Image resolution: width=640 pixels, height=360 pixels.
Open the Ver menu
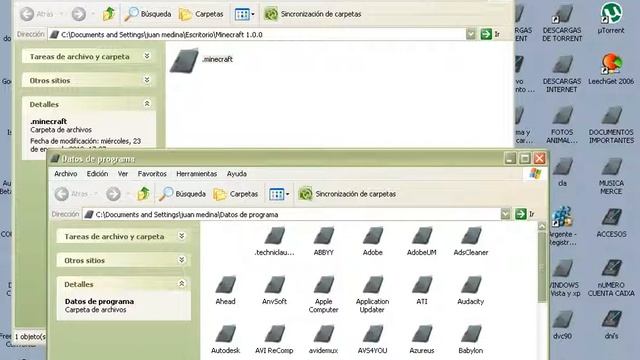coord(123,174)
